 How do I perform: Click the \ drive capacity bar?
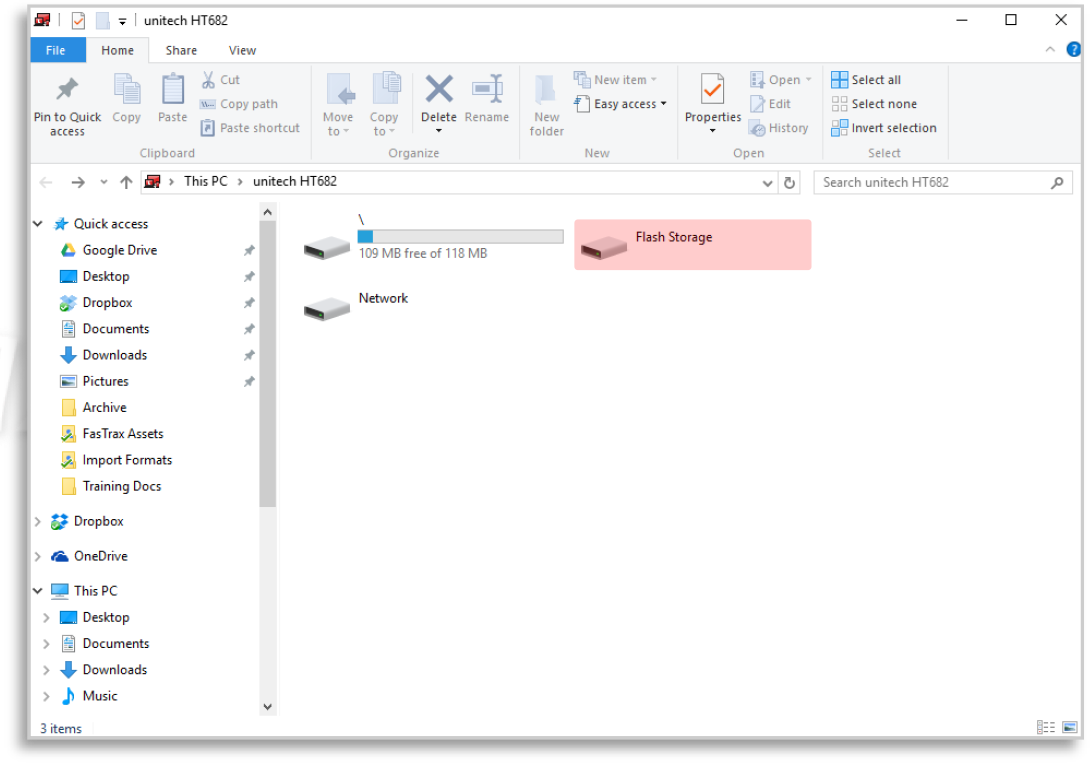pyautogui.click(x=460, y=237)
